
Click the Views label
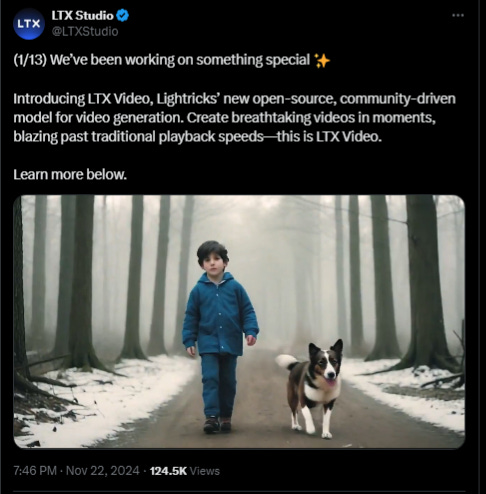coord(205,471)
